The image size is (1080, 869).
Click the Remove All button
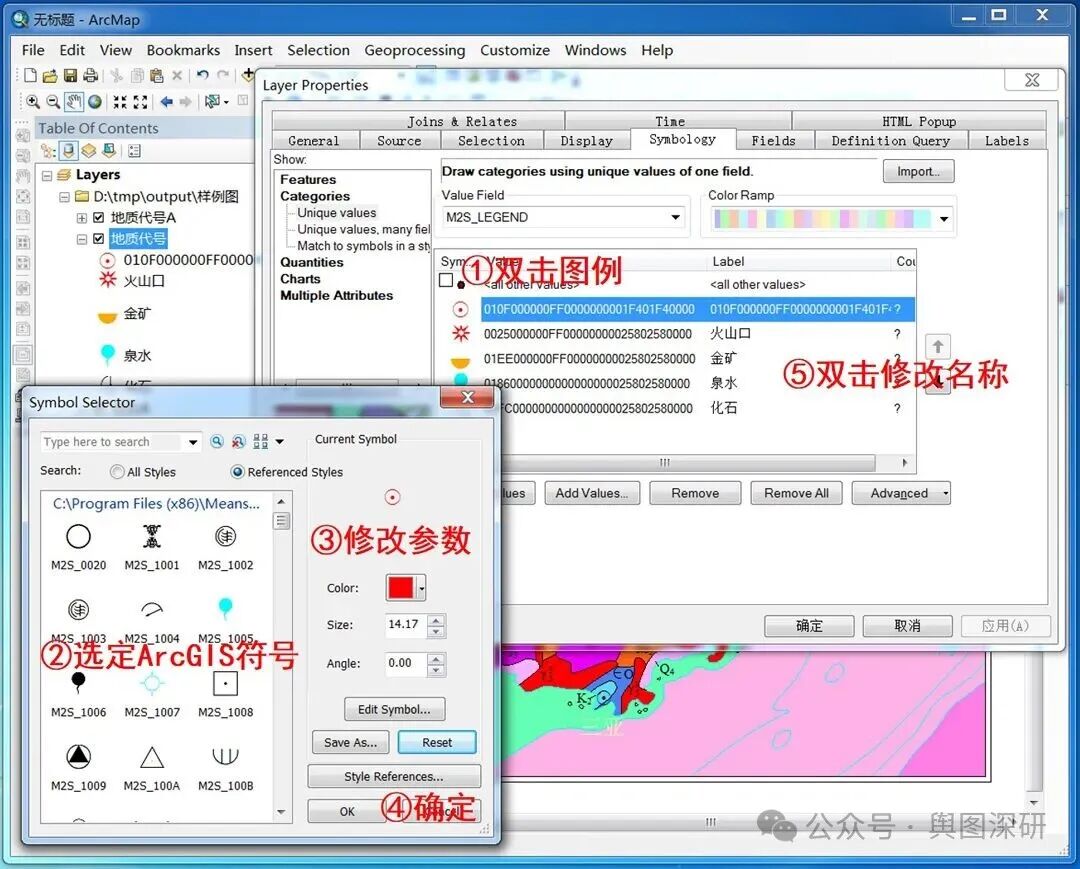(x=796, y=493)
